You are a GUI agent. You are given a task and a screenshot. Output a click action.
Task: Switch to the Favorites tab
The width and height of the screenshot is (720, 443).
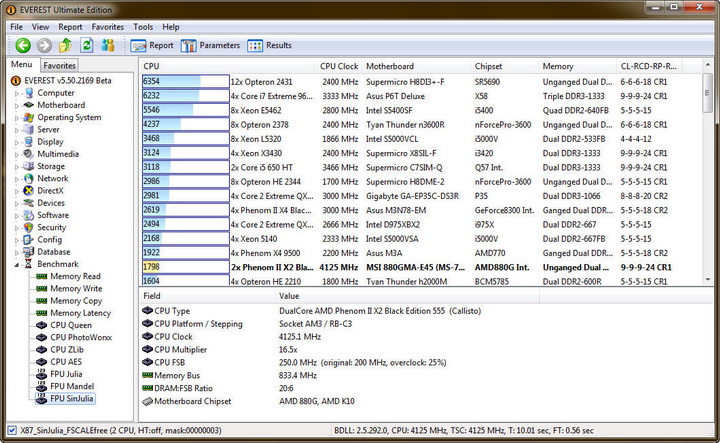[59, 66]
